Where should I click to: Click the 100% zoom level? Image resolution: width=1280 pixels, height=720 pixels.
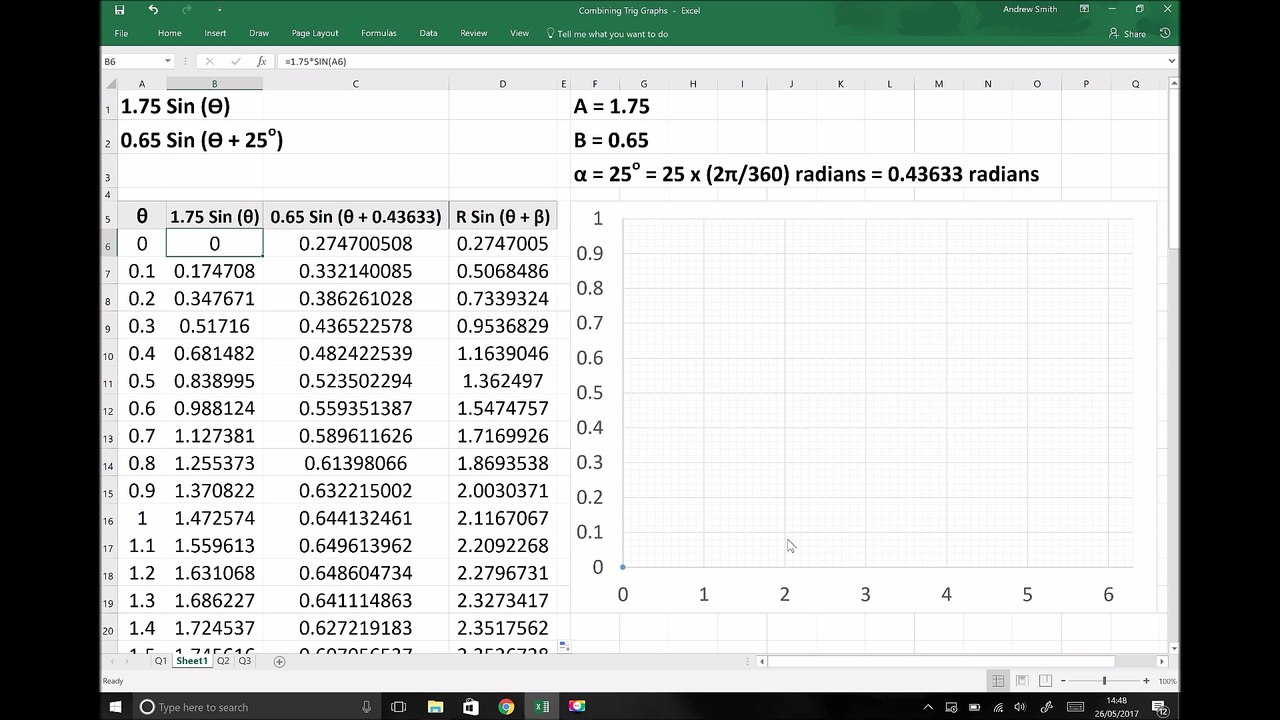click(1167, 681)
